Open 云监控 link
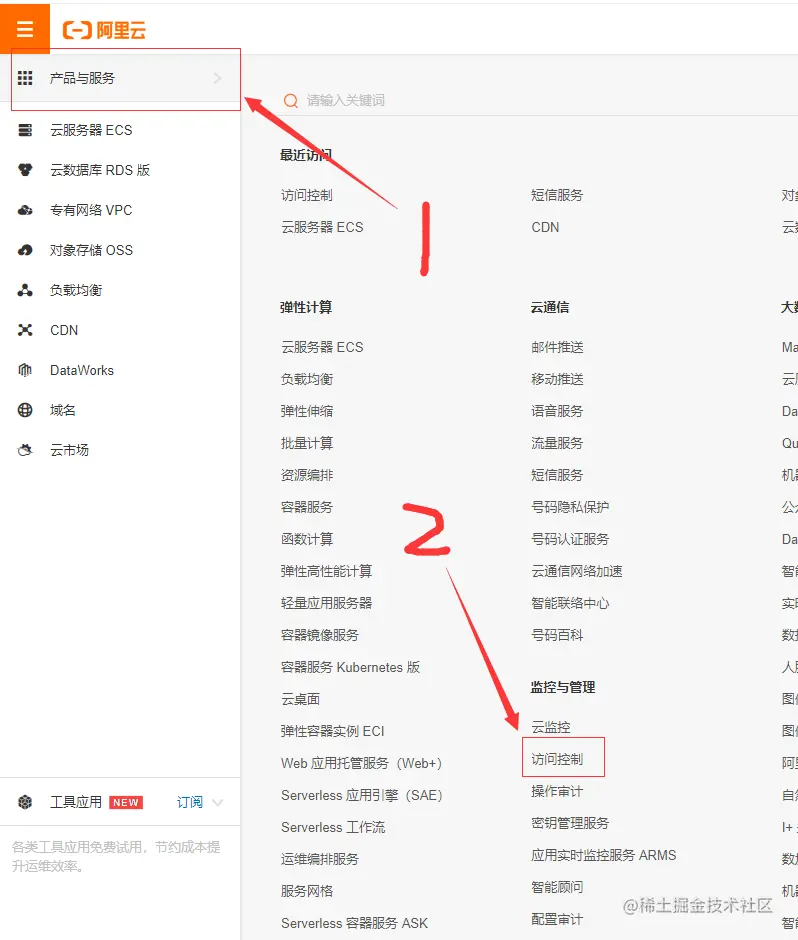The width and height of the screenshot is (798, 940). [x=550, y=727]
